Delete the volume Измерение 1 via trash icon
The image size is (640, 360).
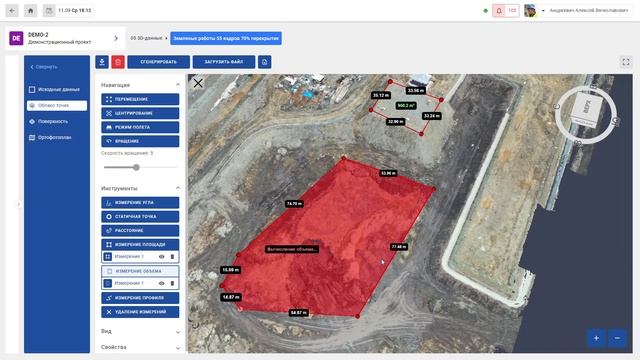172,283
